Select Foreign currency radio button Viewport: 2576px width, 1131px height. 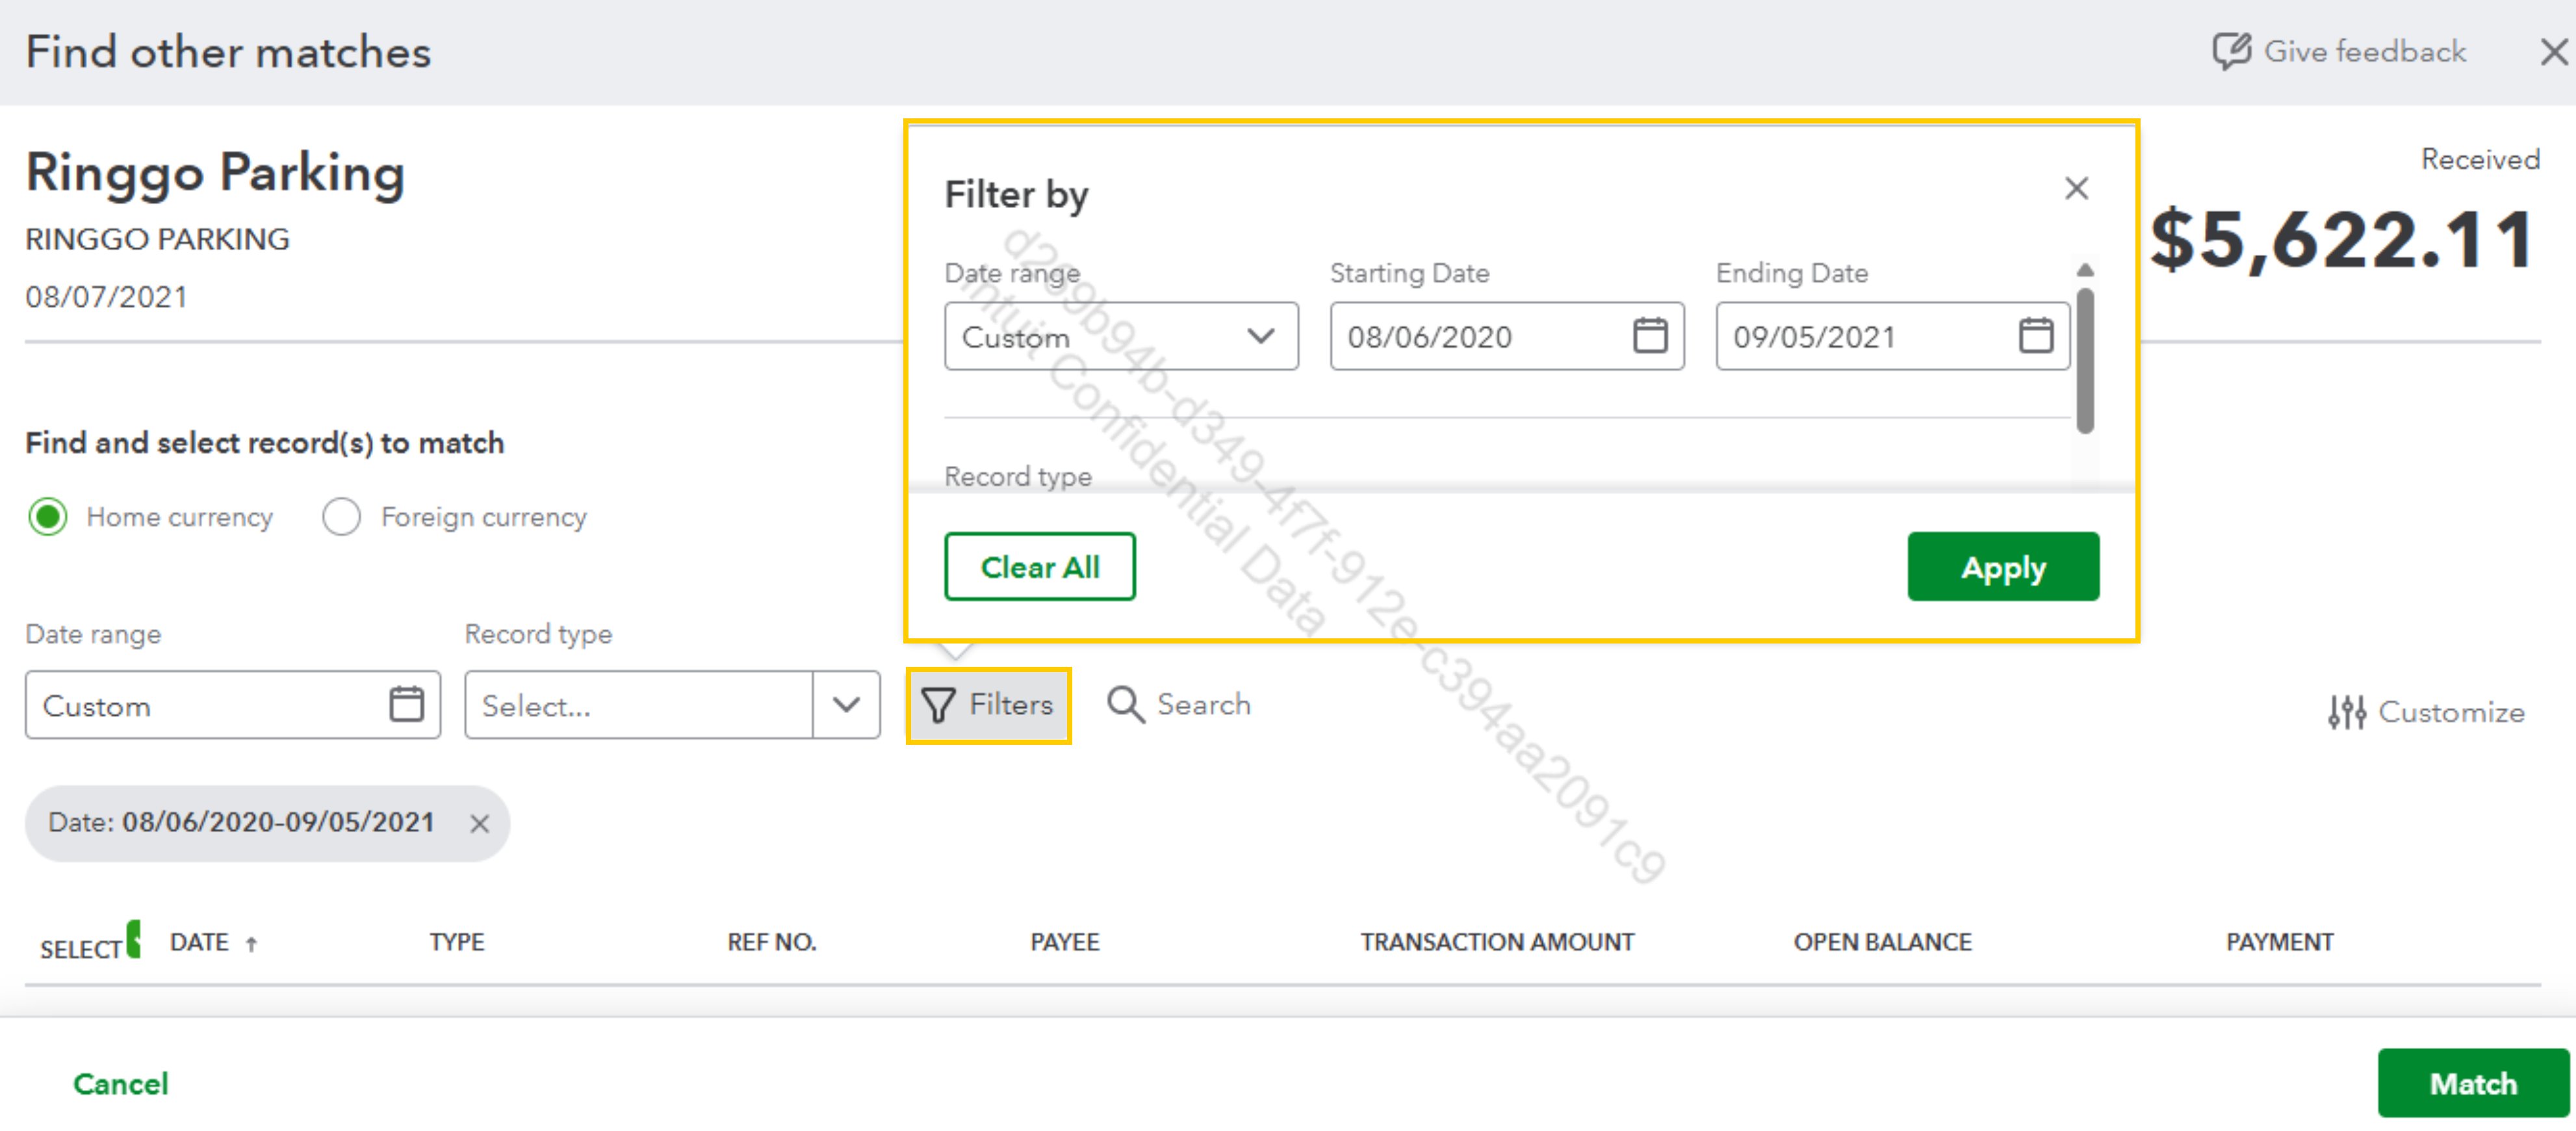(341, 517)
